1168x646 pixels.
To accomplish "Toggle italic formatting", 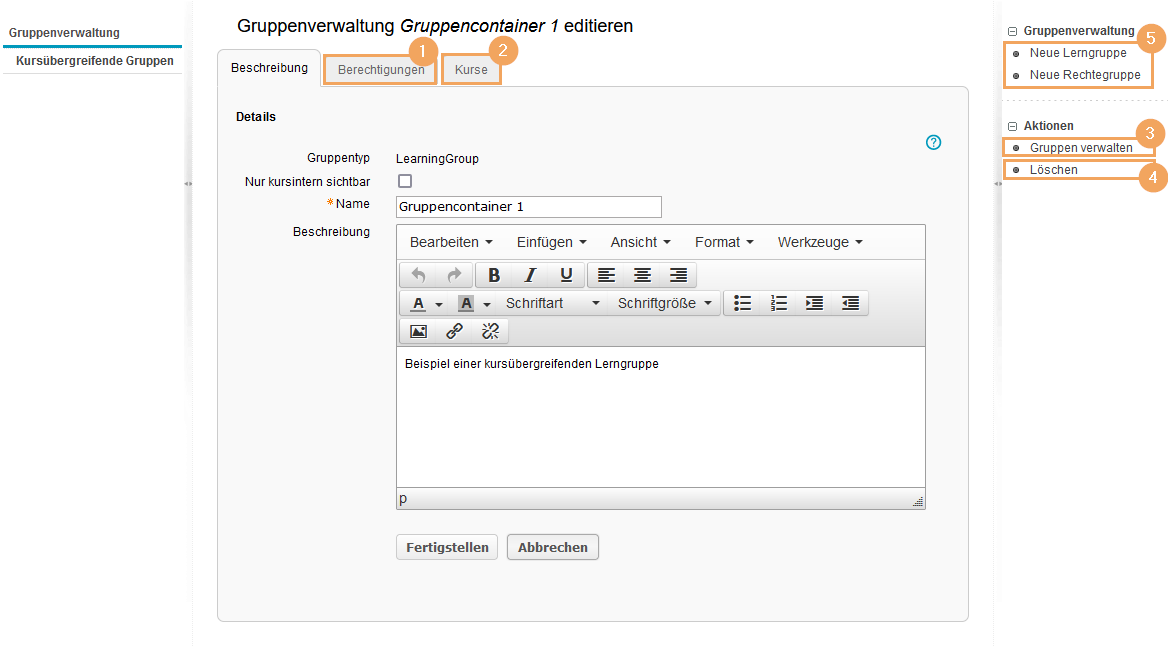I will coord(529,275).
